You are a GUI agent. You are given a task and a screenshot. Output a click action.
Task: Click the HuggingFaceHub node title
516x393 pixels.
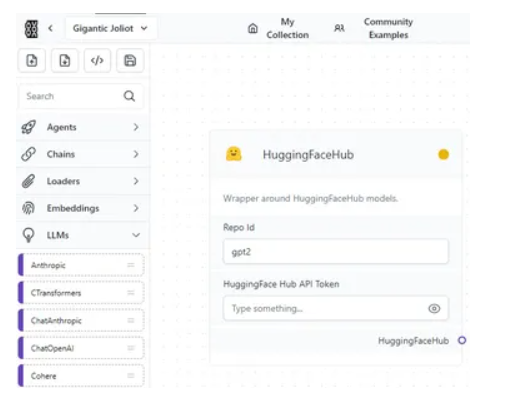(308, 155)
